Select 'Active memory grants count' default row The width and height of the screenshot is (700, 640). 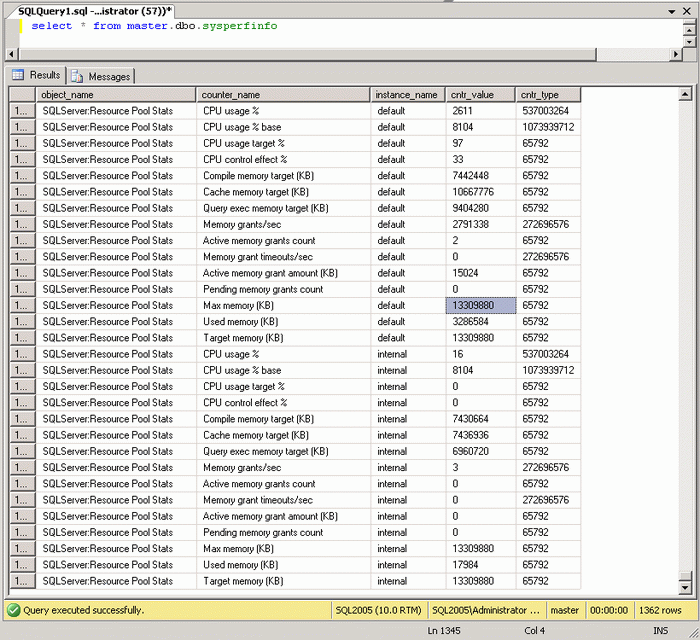[x=283, y=241]
